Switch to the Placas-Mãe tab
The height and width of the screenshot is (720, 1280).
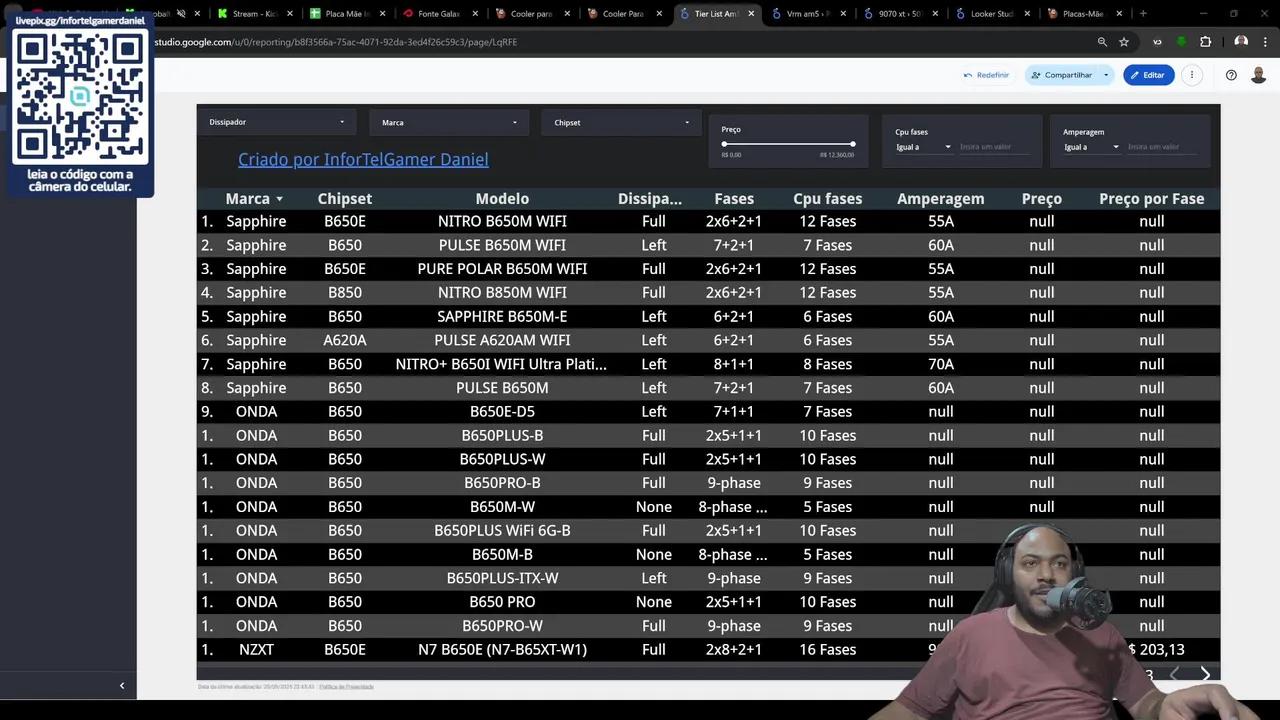1083,14
